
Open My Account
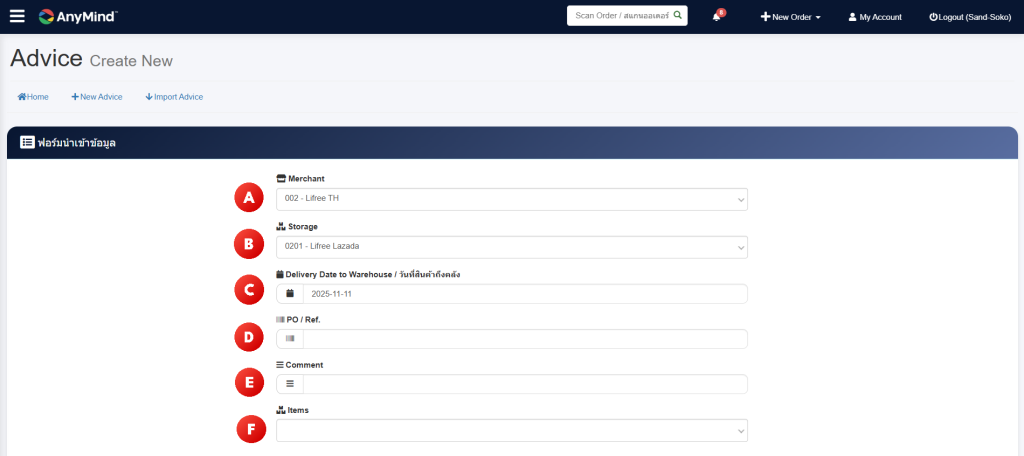(875, 17)
